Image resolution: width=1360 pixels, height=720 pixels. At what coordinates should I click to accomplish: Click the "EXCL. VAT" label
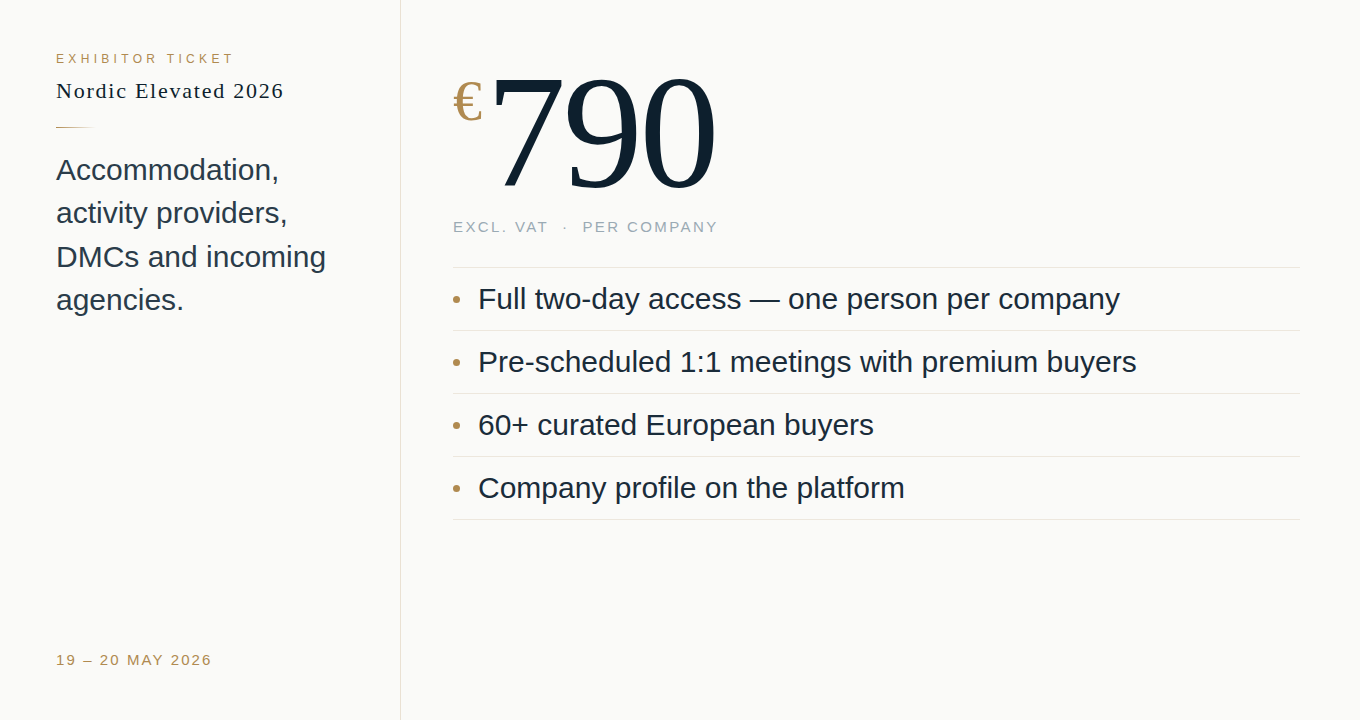click(x=500, y=227)
